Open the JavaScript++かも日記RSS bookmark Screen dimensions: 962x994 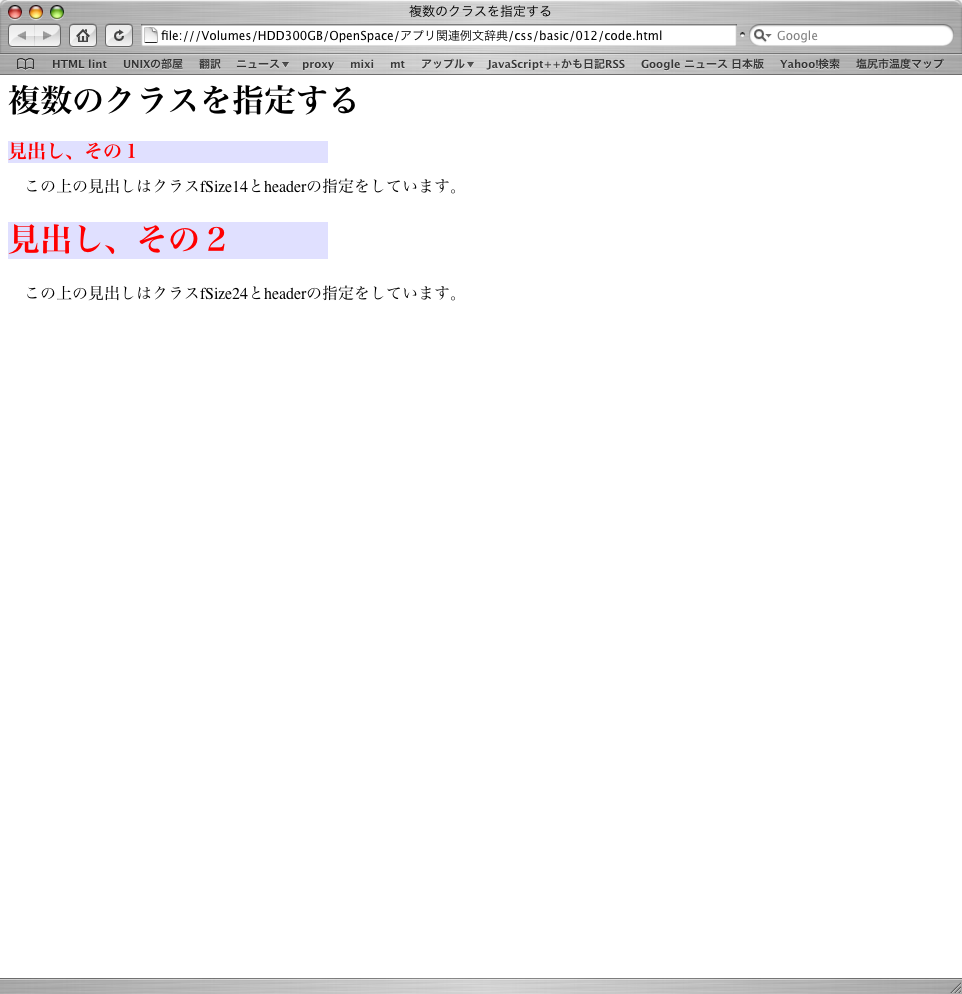[x=556, y=64]
